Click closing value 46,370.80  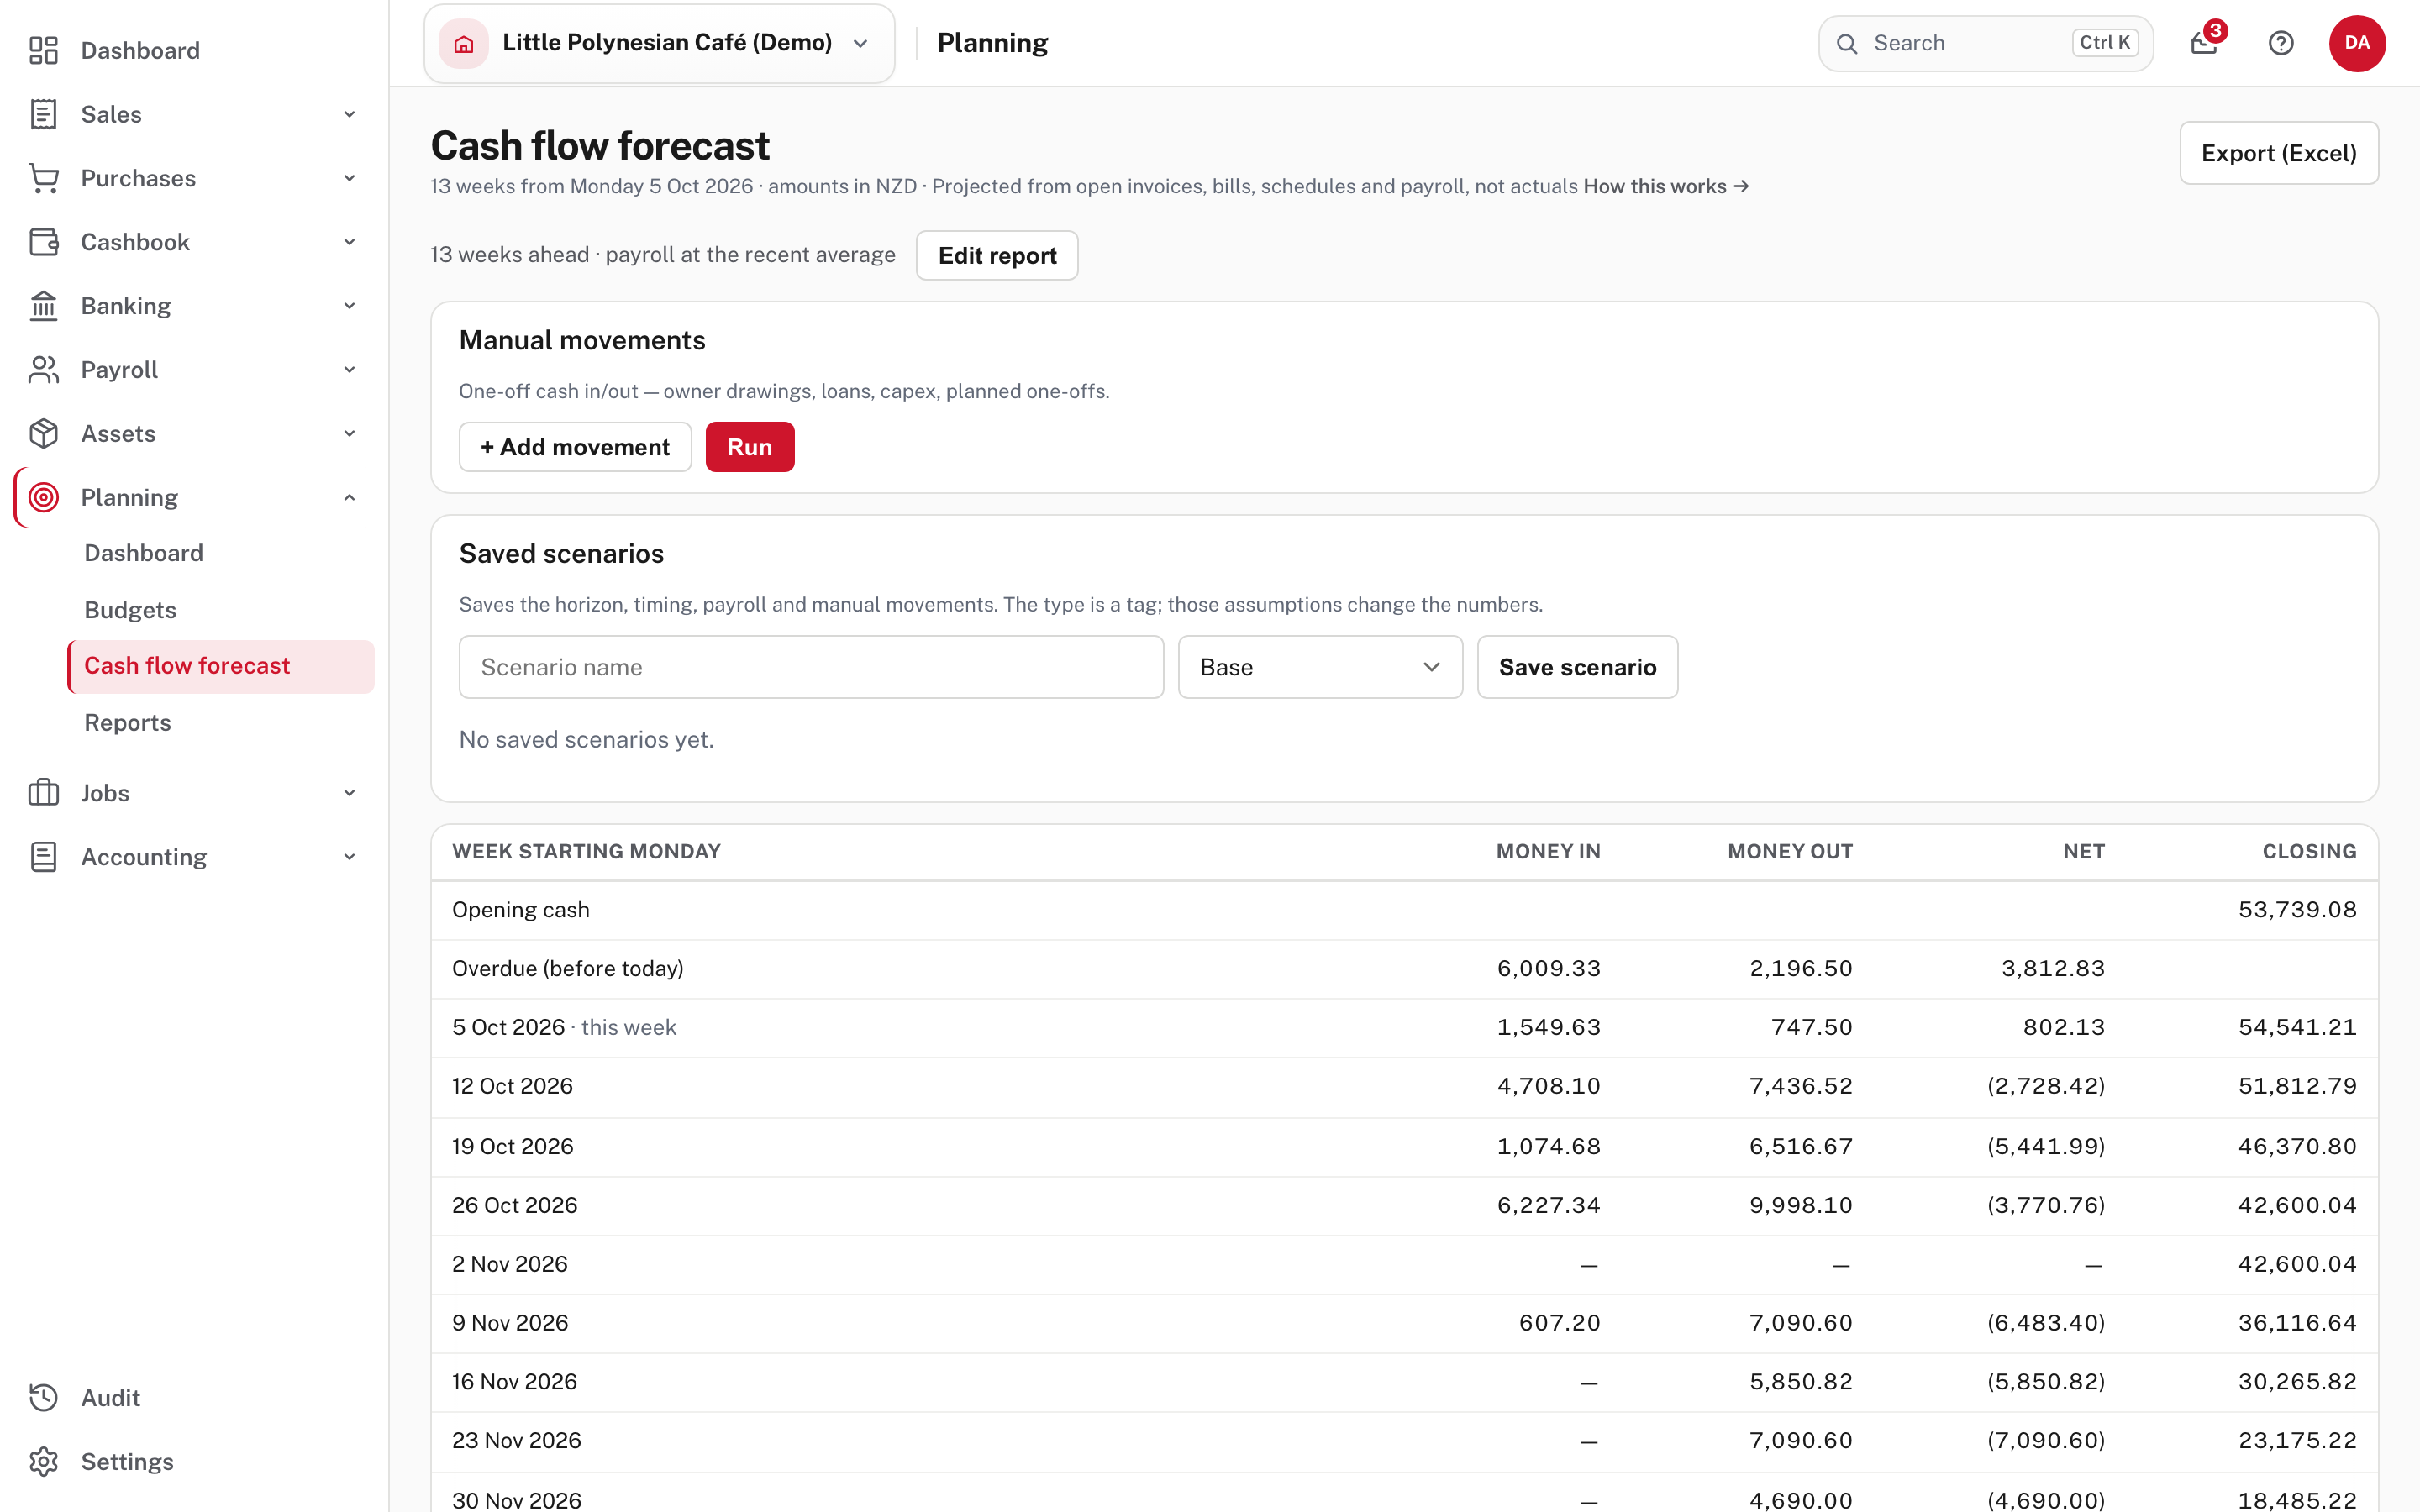2297,1146
